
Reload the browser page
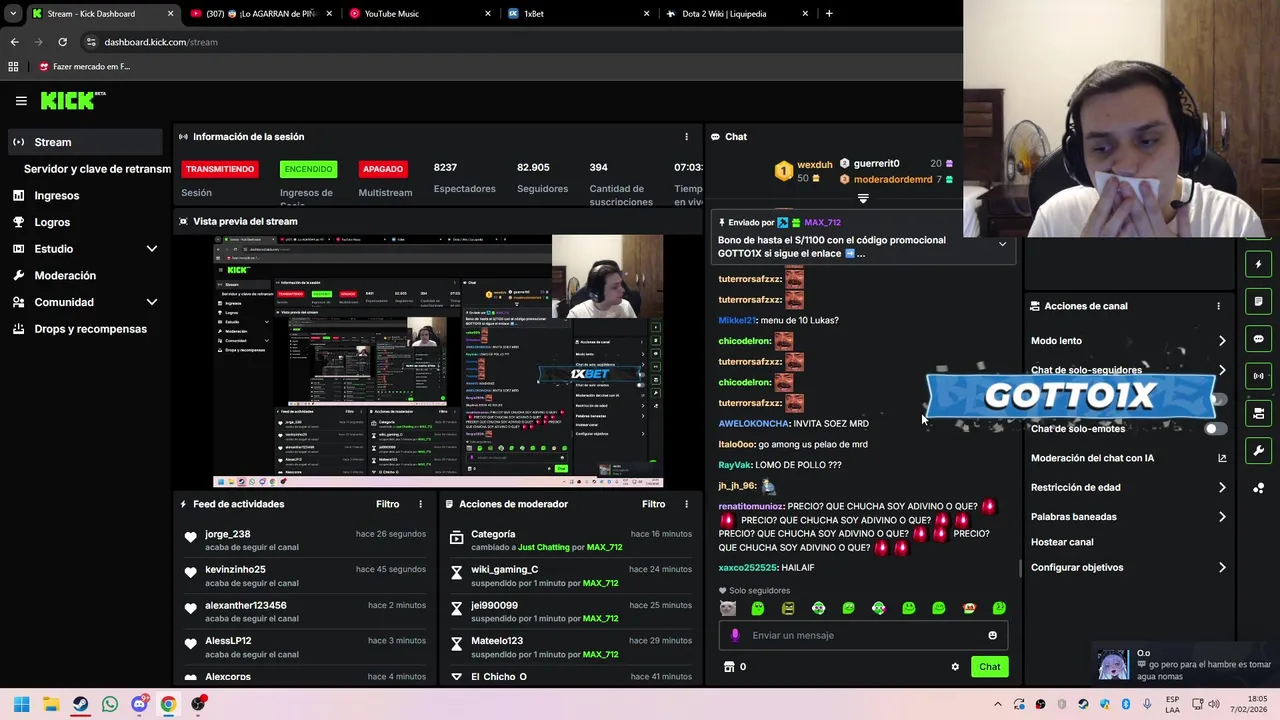tap(62, 42)
